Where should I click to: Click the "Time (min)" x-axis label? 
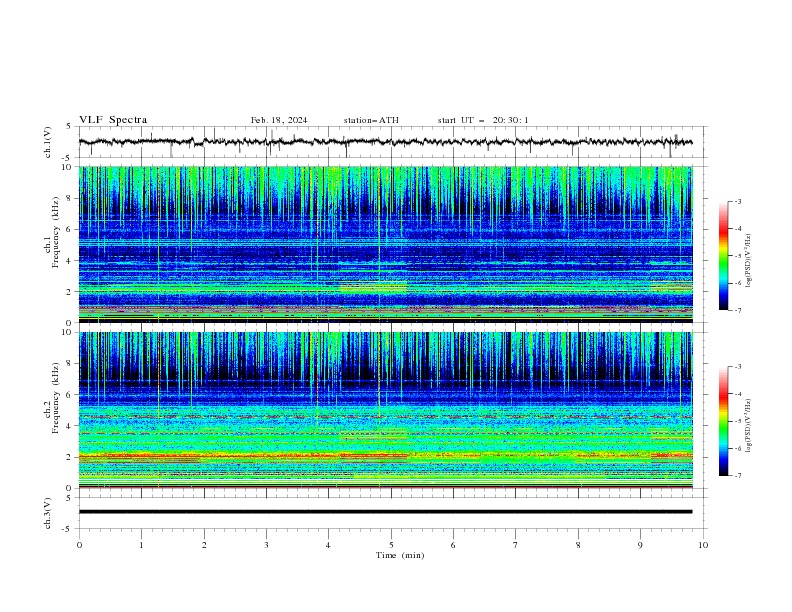[400, 555]
